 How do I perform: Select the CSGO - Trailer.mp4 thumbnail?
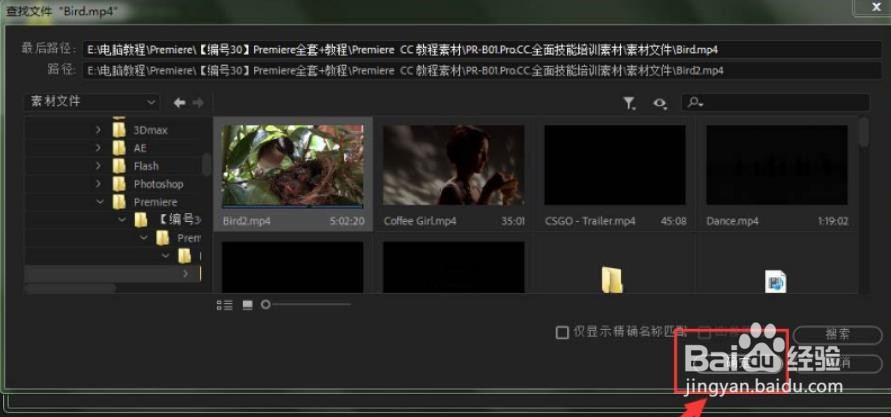tap(615, 165)
